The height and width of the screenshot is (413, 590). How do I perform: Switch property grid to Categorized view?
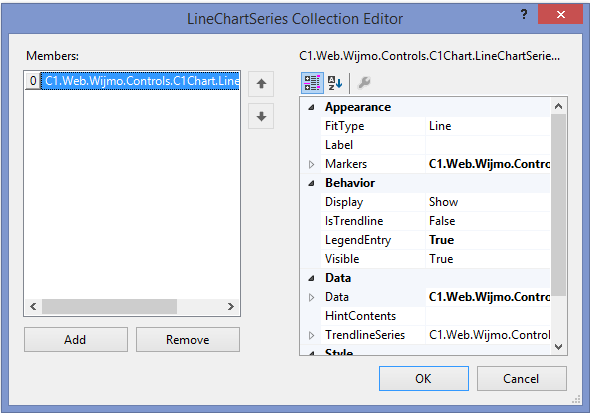click(x=312, y=83)
